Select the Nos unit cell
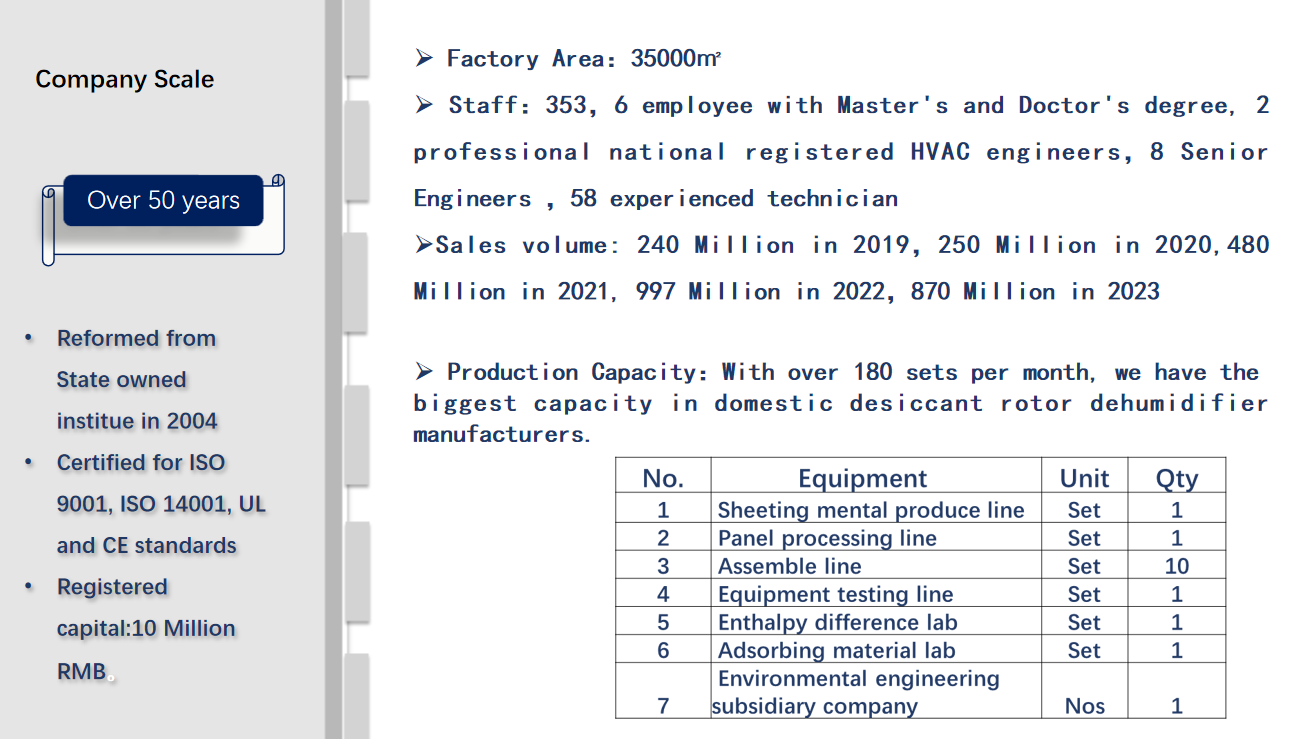 point(1084,706)
